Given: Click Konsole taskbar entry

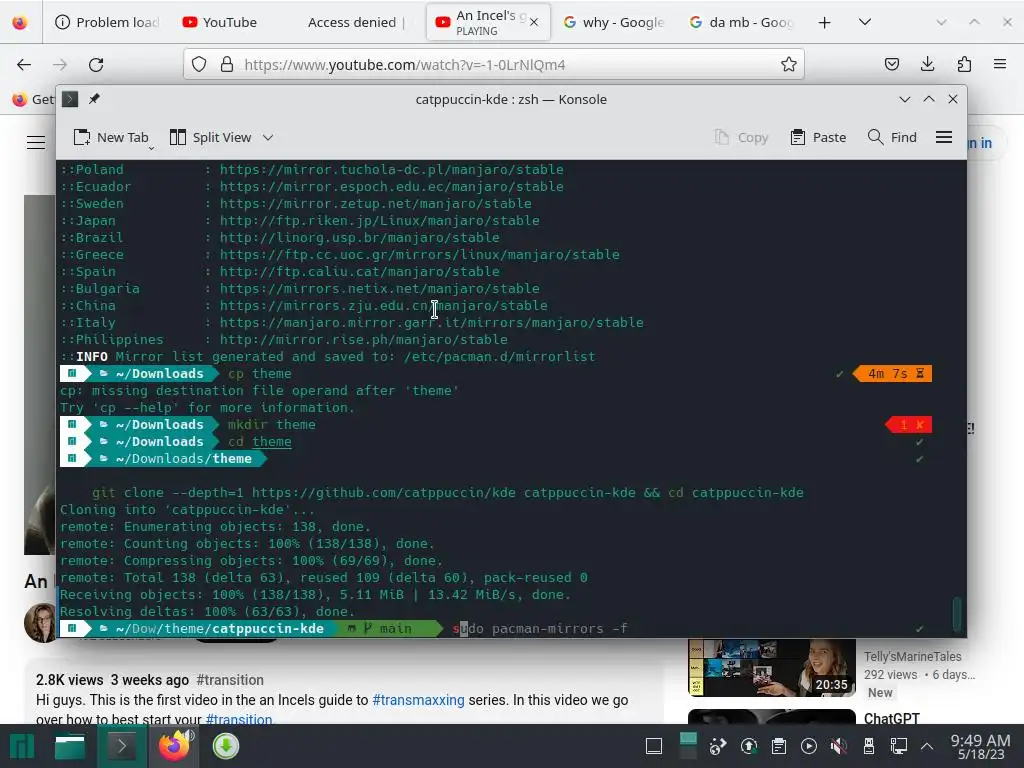Looking at the screenshot, I should click(121, 746).
